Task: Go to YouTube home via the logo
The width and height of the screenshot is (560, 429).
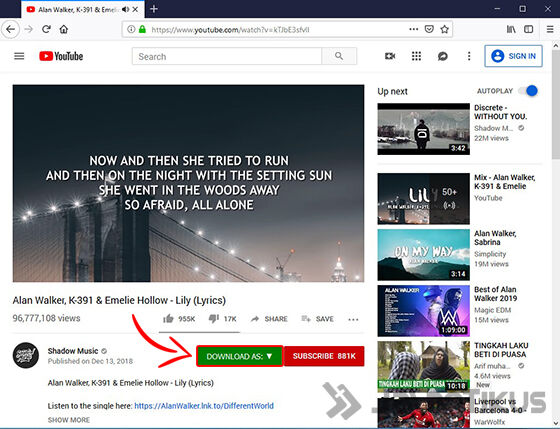Action: click(x=61, y=56)
